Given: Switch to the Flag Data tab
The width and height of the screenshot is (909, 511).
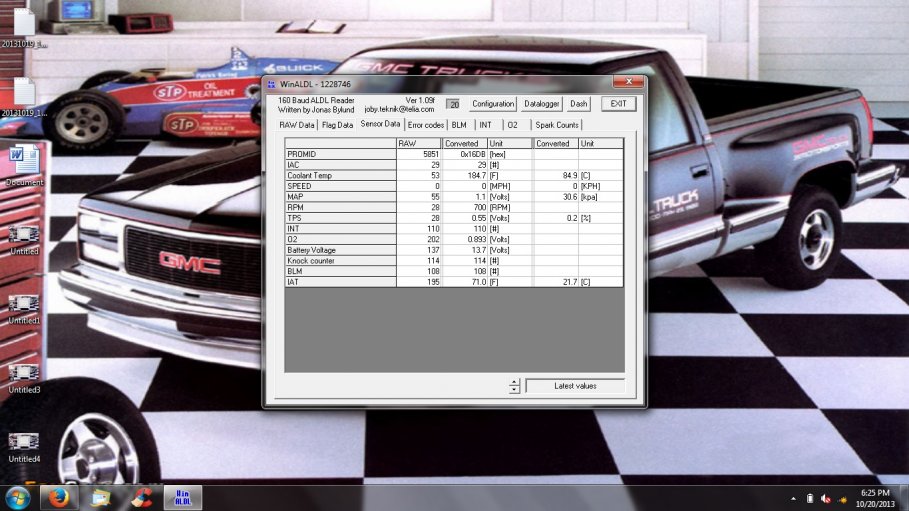Looking at the screenshot, I should tap(337, 125).
